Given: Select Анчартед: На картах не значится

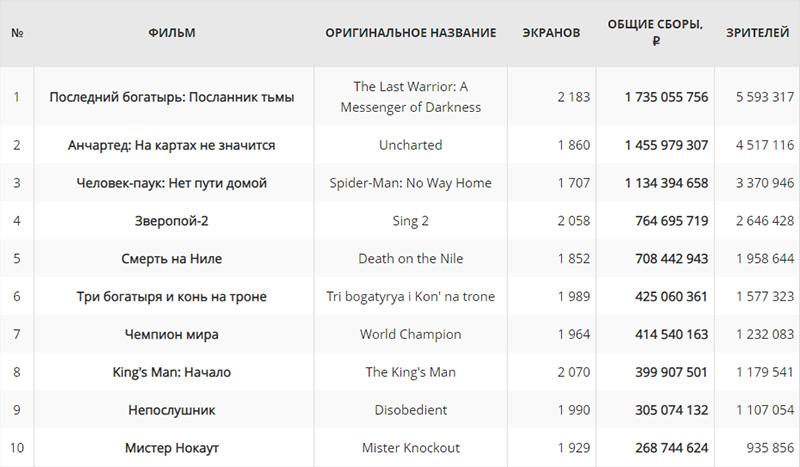Looking at the screenshot, I should (x=171, y=145).
